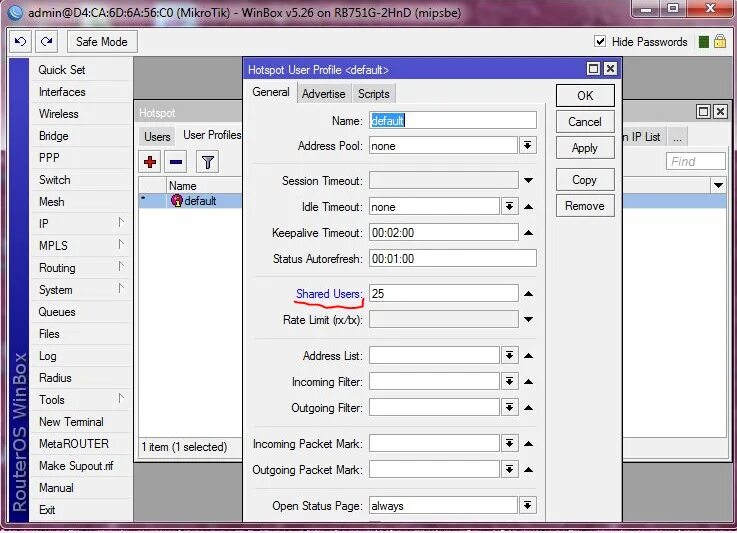Expand the IP submenu

[x=80, y=224]
